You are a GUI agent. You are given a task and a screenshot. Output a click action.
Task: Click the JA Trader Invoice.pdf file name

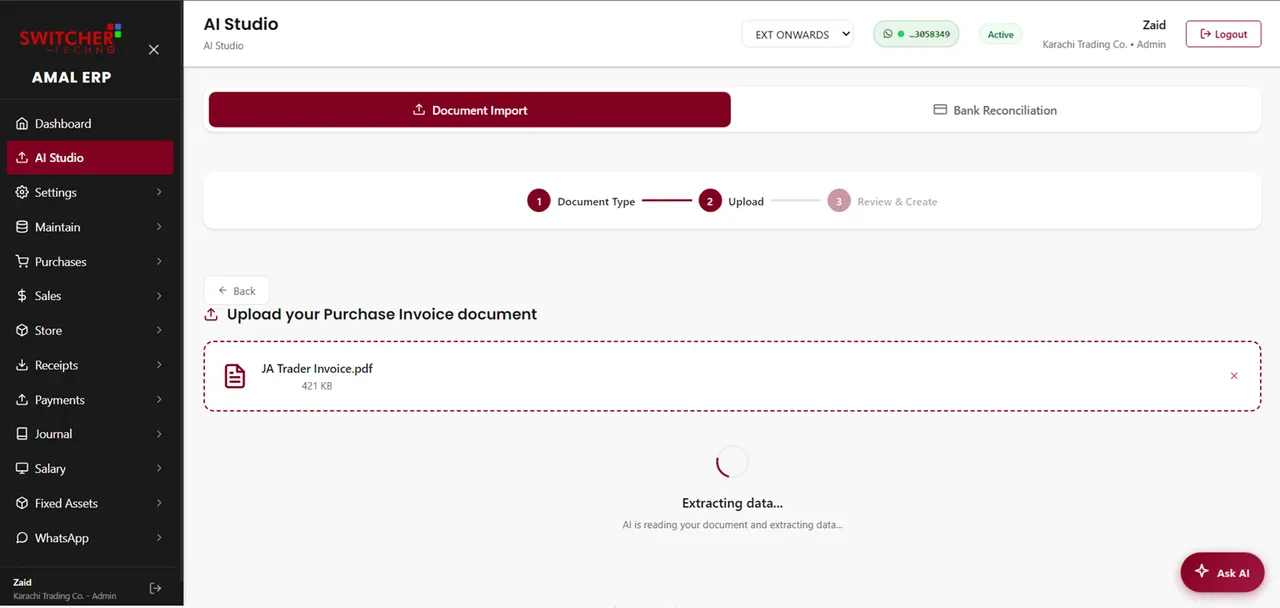[x=317, y=369]
